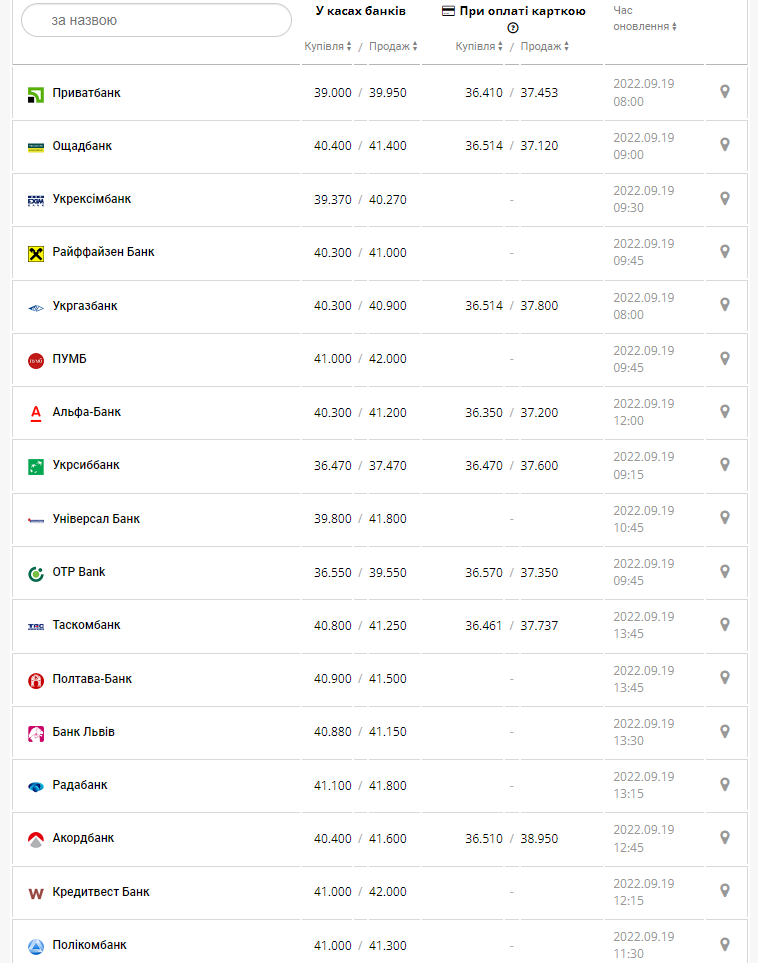Open the Укрсиббанк bank link
The height and width of the screenshot is (963, 758).
(x=86, y=465)
